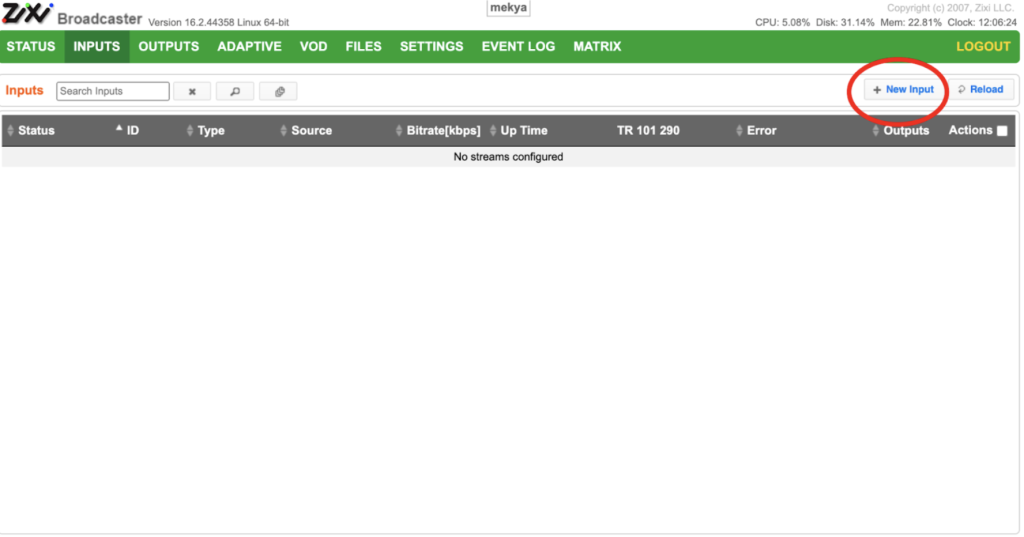This screenshot has height=537, width=1024.
Task: Go to the VOD tab
Action: tap(313, 46)
